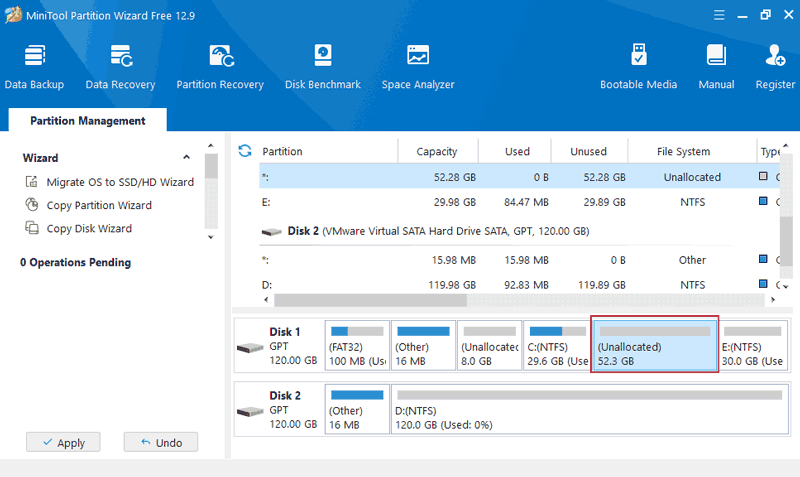Image resolution: width=800 pixels, height=477 pixels.
Task: Open the Space Analyzer tool
Action: pos(418,66)
